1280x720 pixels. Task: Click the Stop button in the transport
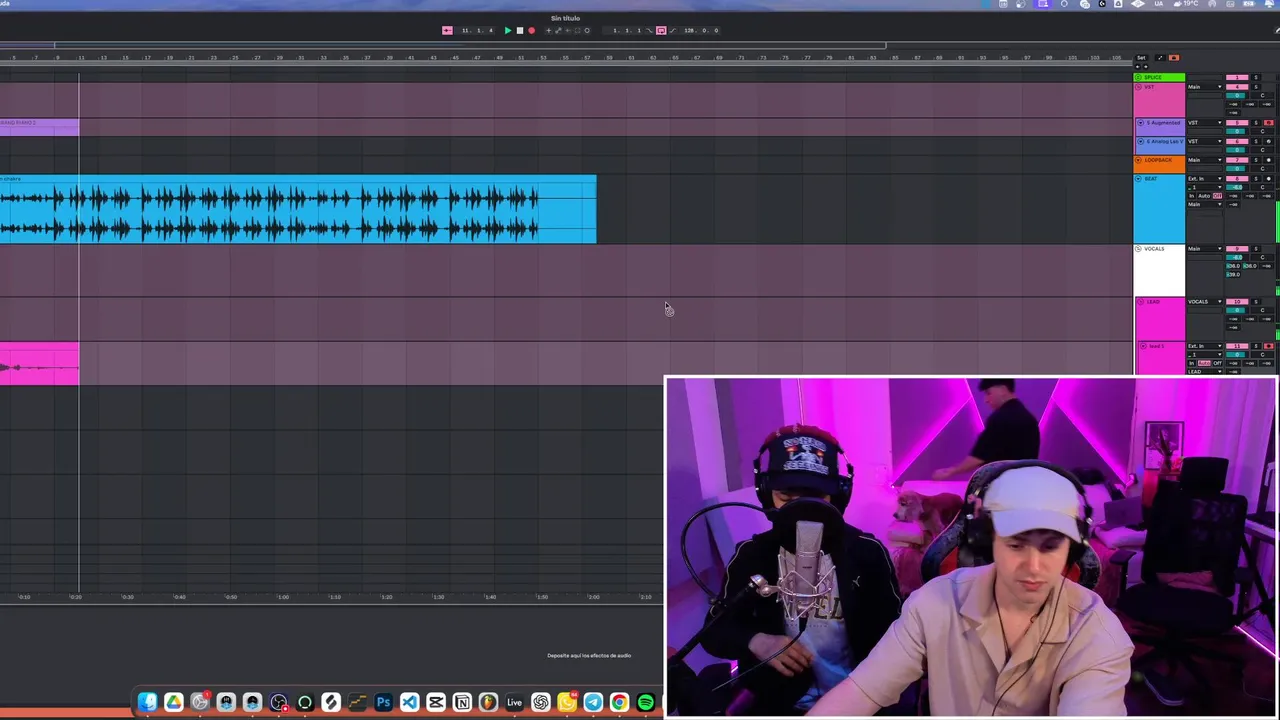[x=520, y=30]
